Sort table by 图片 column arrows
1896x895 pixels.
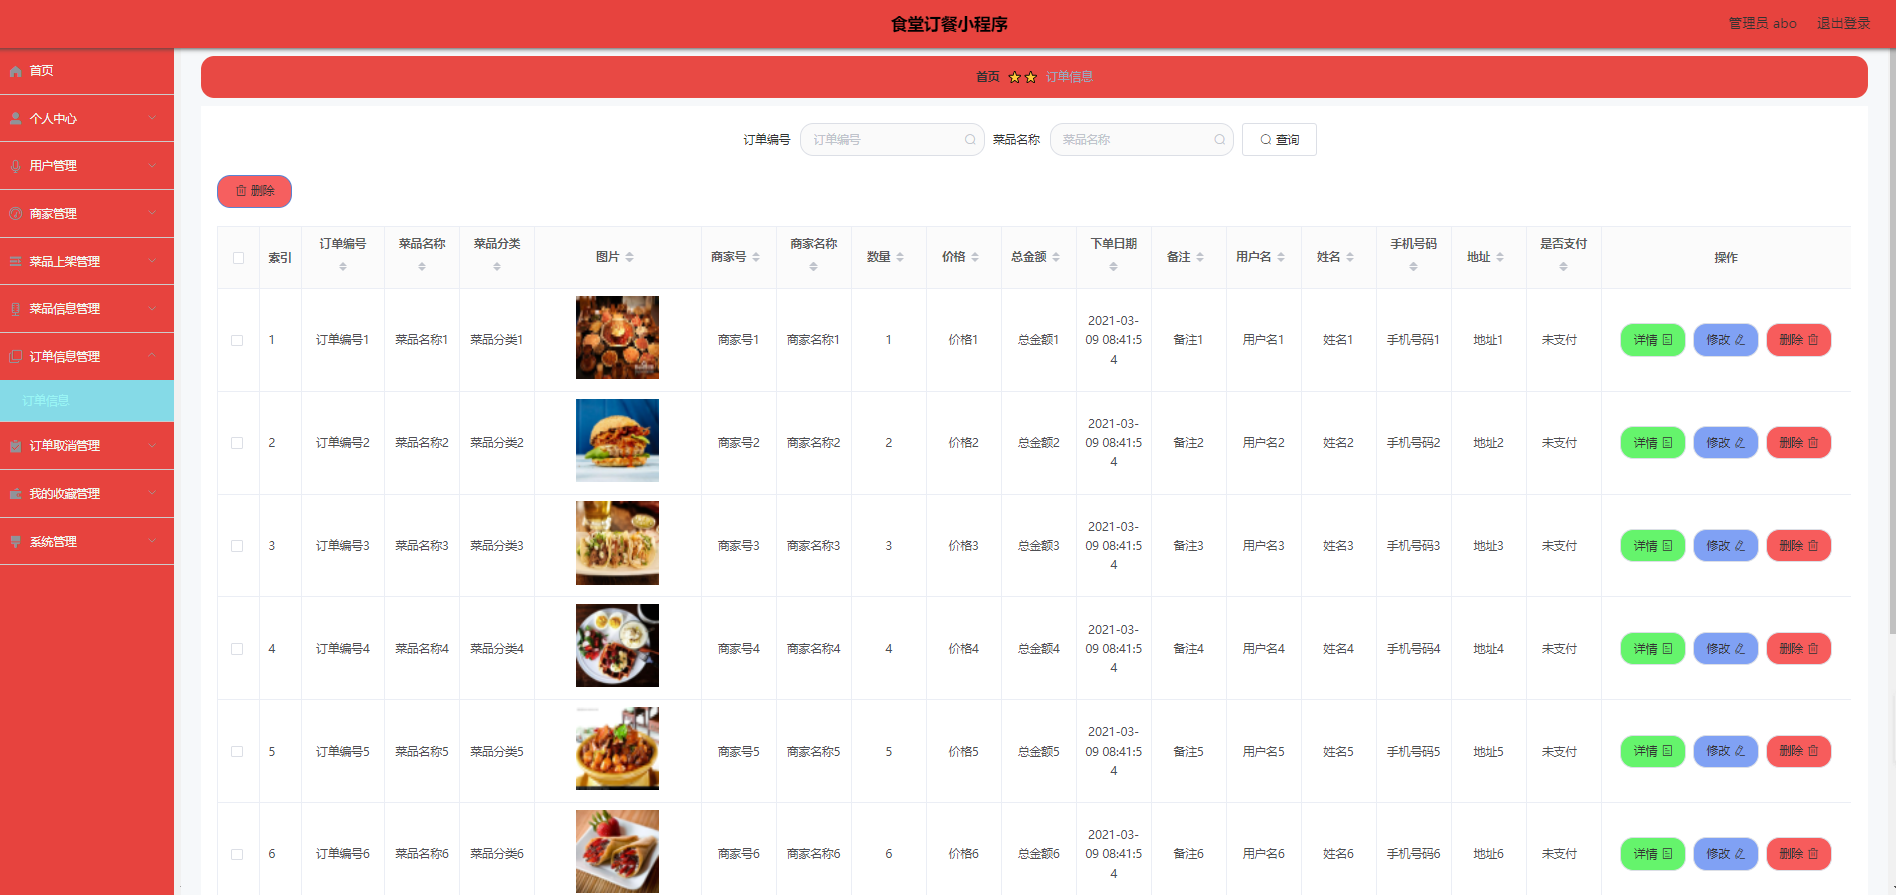click(629, 257)
